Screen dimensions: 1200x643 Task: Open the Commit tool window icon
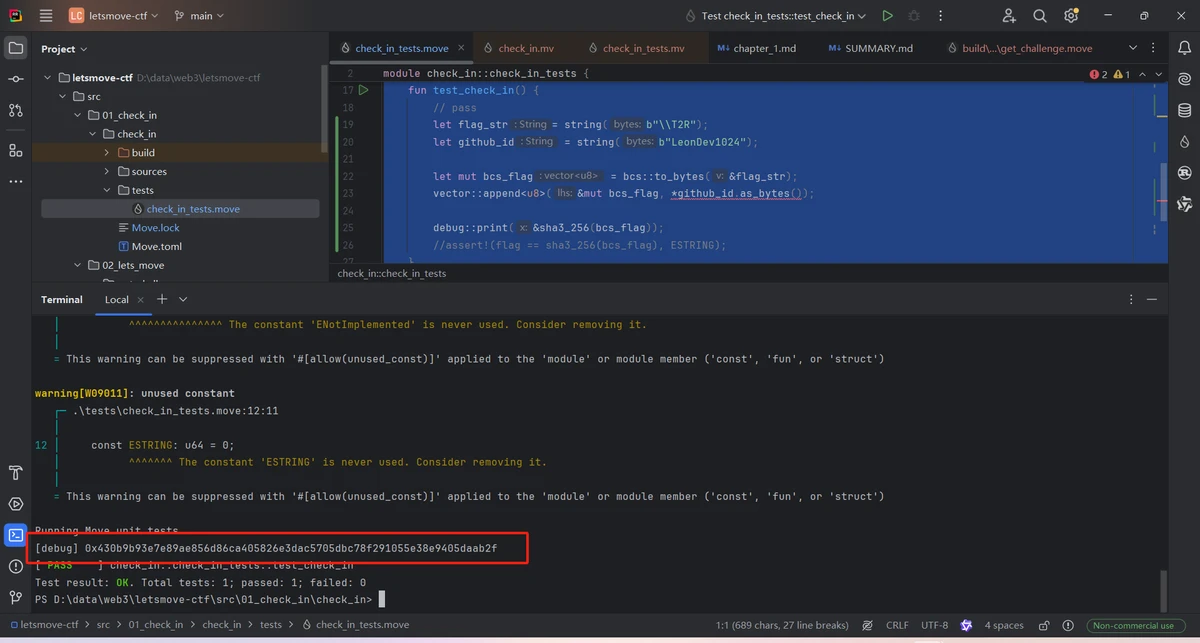coord(15,79)
